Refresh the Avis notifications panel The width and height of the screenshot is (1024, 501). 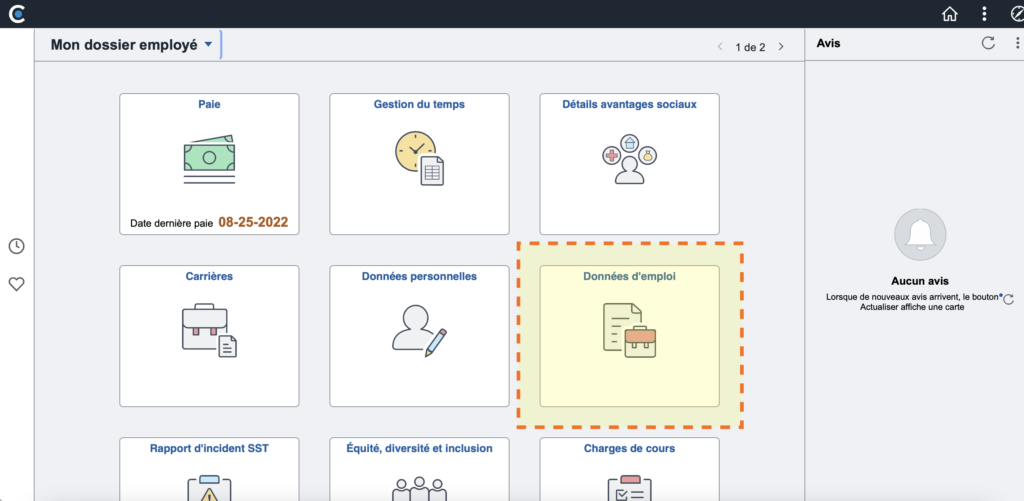point(988,43)
